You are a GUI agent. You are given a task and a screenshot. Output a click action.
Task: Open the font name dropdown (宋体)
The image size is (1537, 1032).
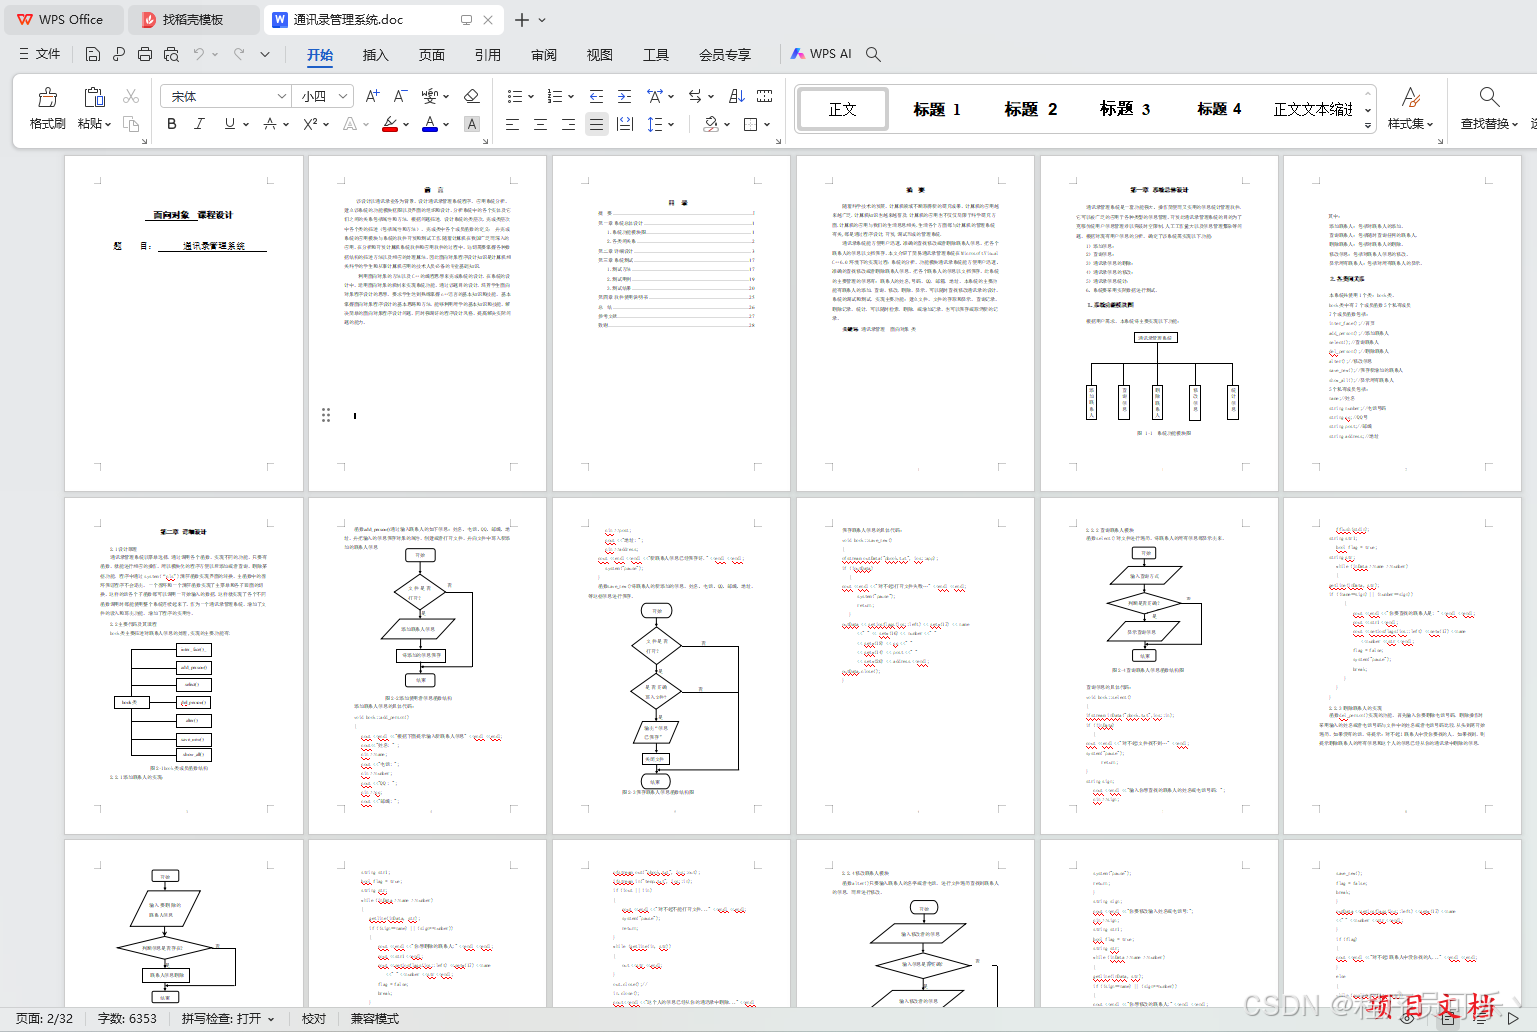pyautogui.click(x=282, y=96)
